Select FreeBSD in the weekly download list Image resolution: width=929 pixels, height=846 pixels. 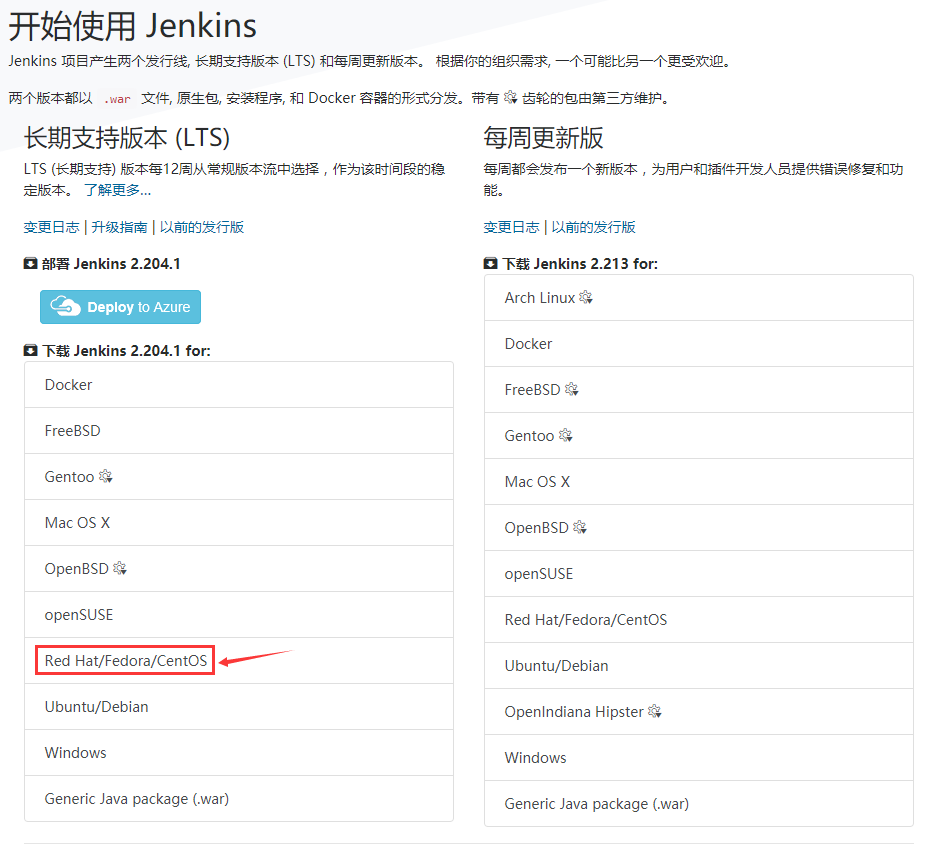coord(699,390)
